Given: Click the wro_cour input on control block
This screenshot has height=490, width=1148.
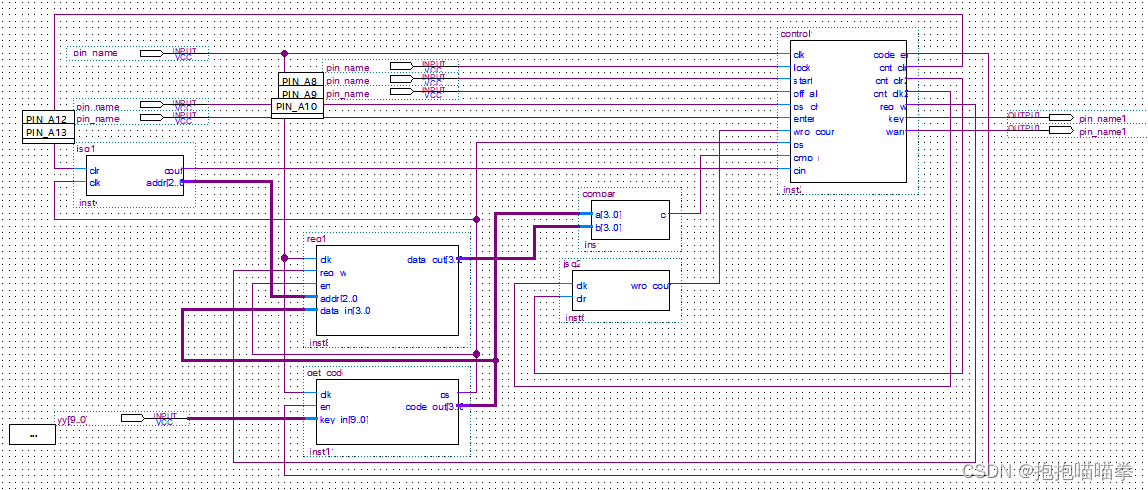Looking at the screenshot, I should [x=813, y=132].
